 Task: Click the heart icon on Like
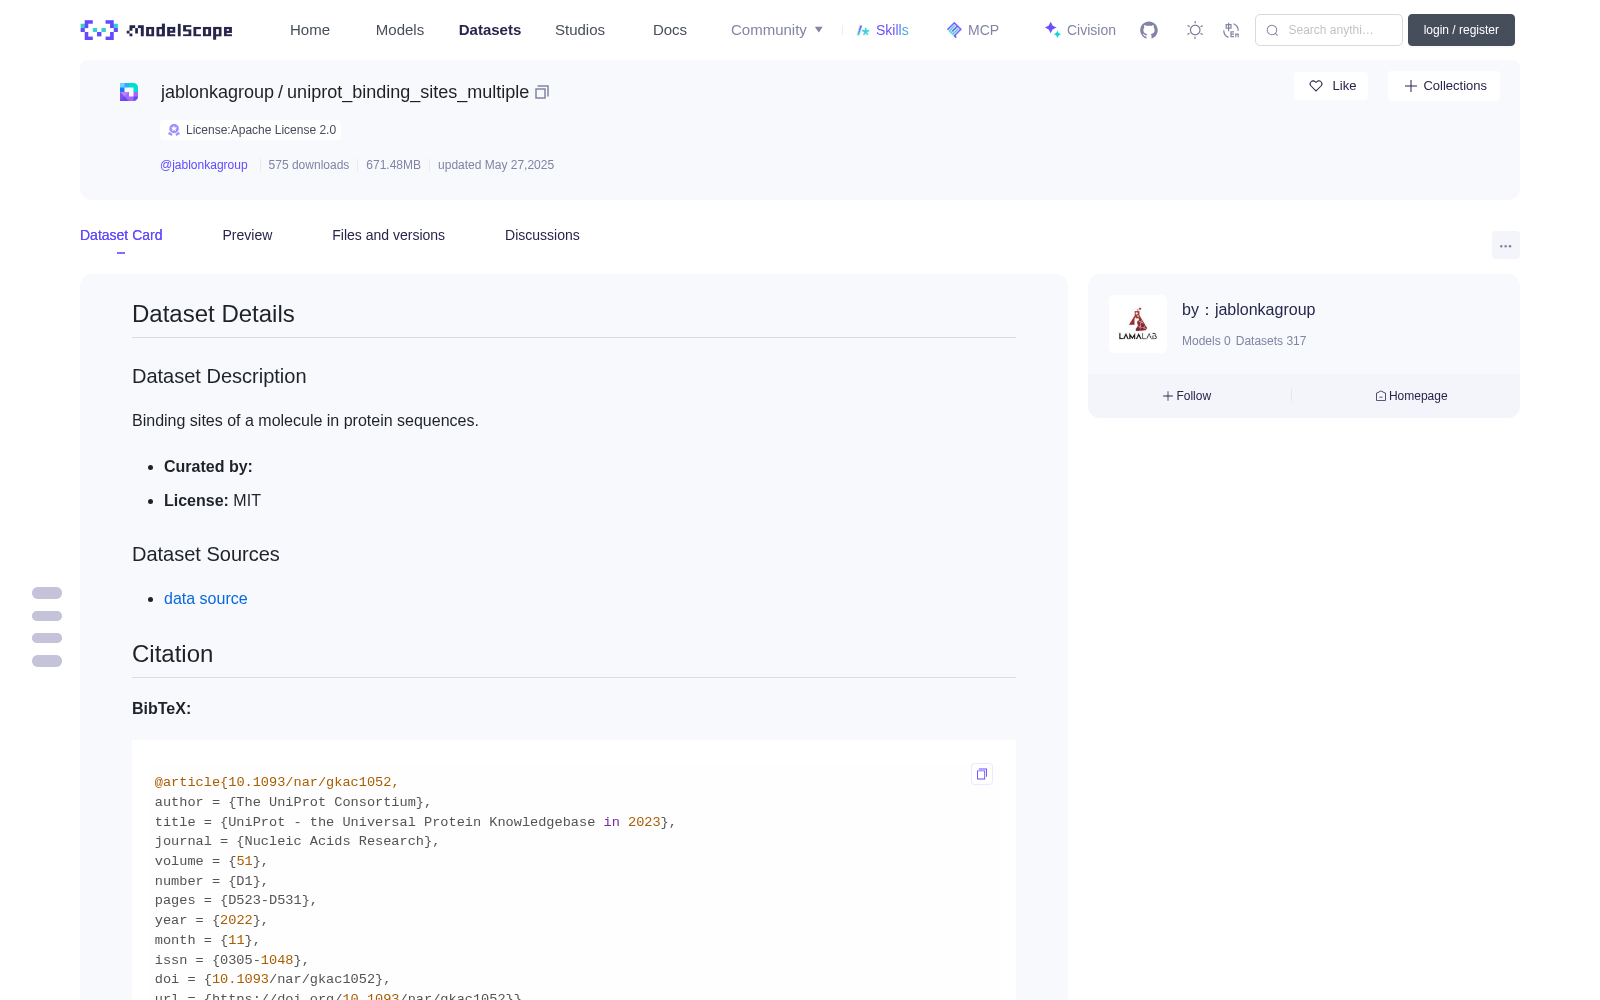1316,86
